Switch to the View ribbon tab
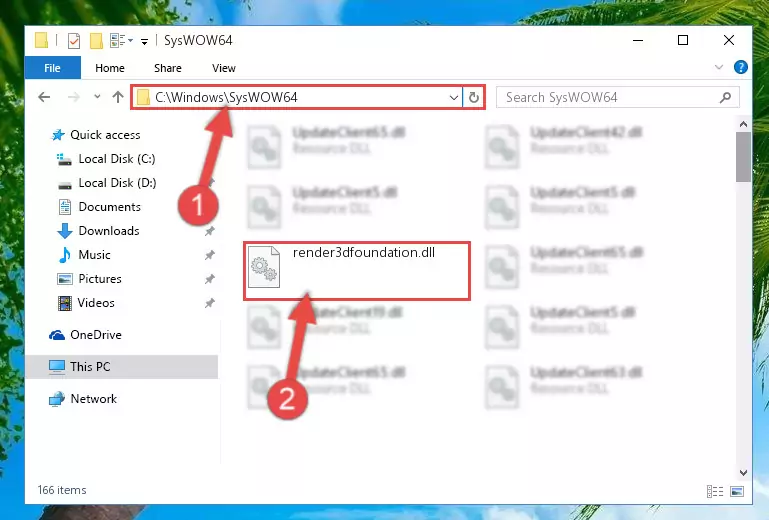Screen dimensions: 769x520 tap(224, 68)
